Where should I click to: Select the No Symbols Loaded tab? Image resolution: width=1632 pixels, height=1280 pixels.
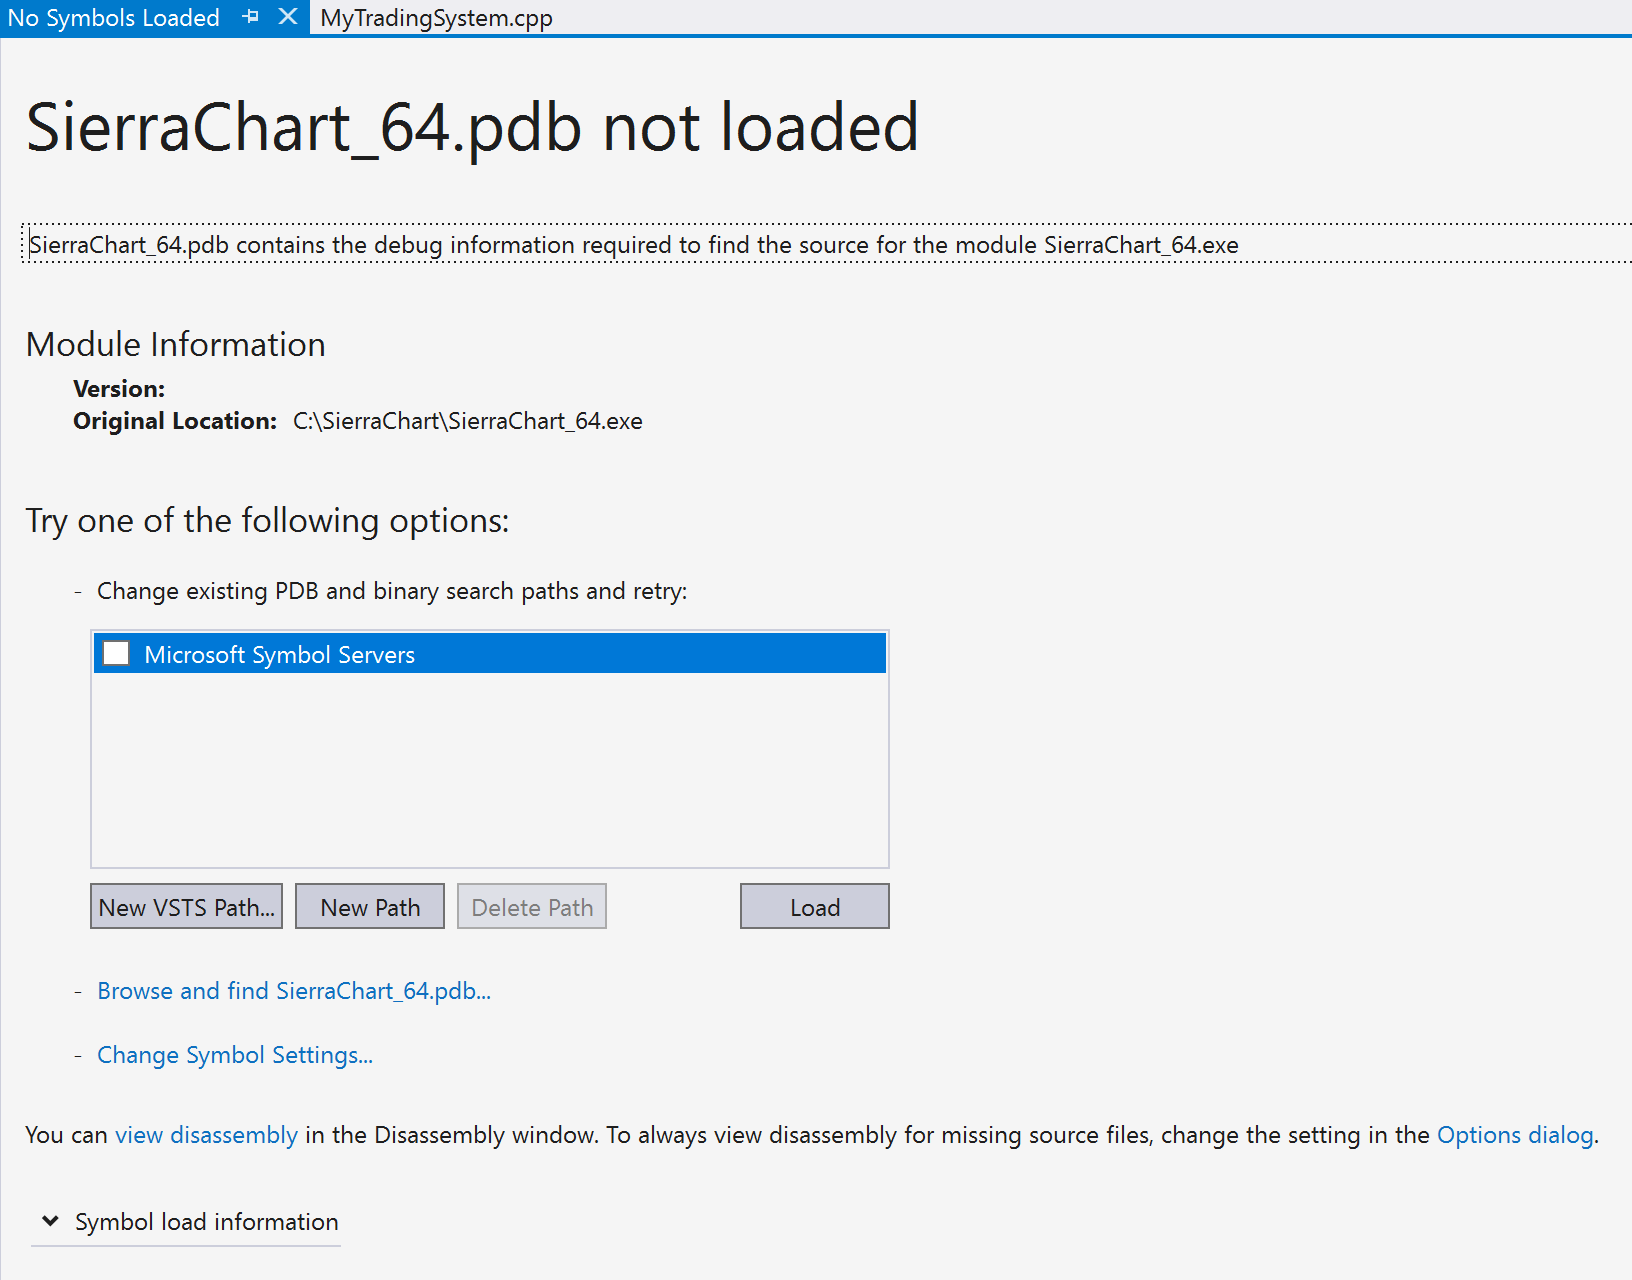(114, 18)
